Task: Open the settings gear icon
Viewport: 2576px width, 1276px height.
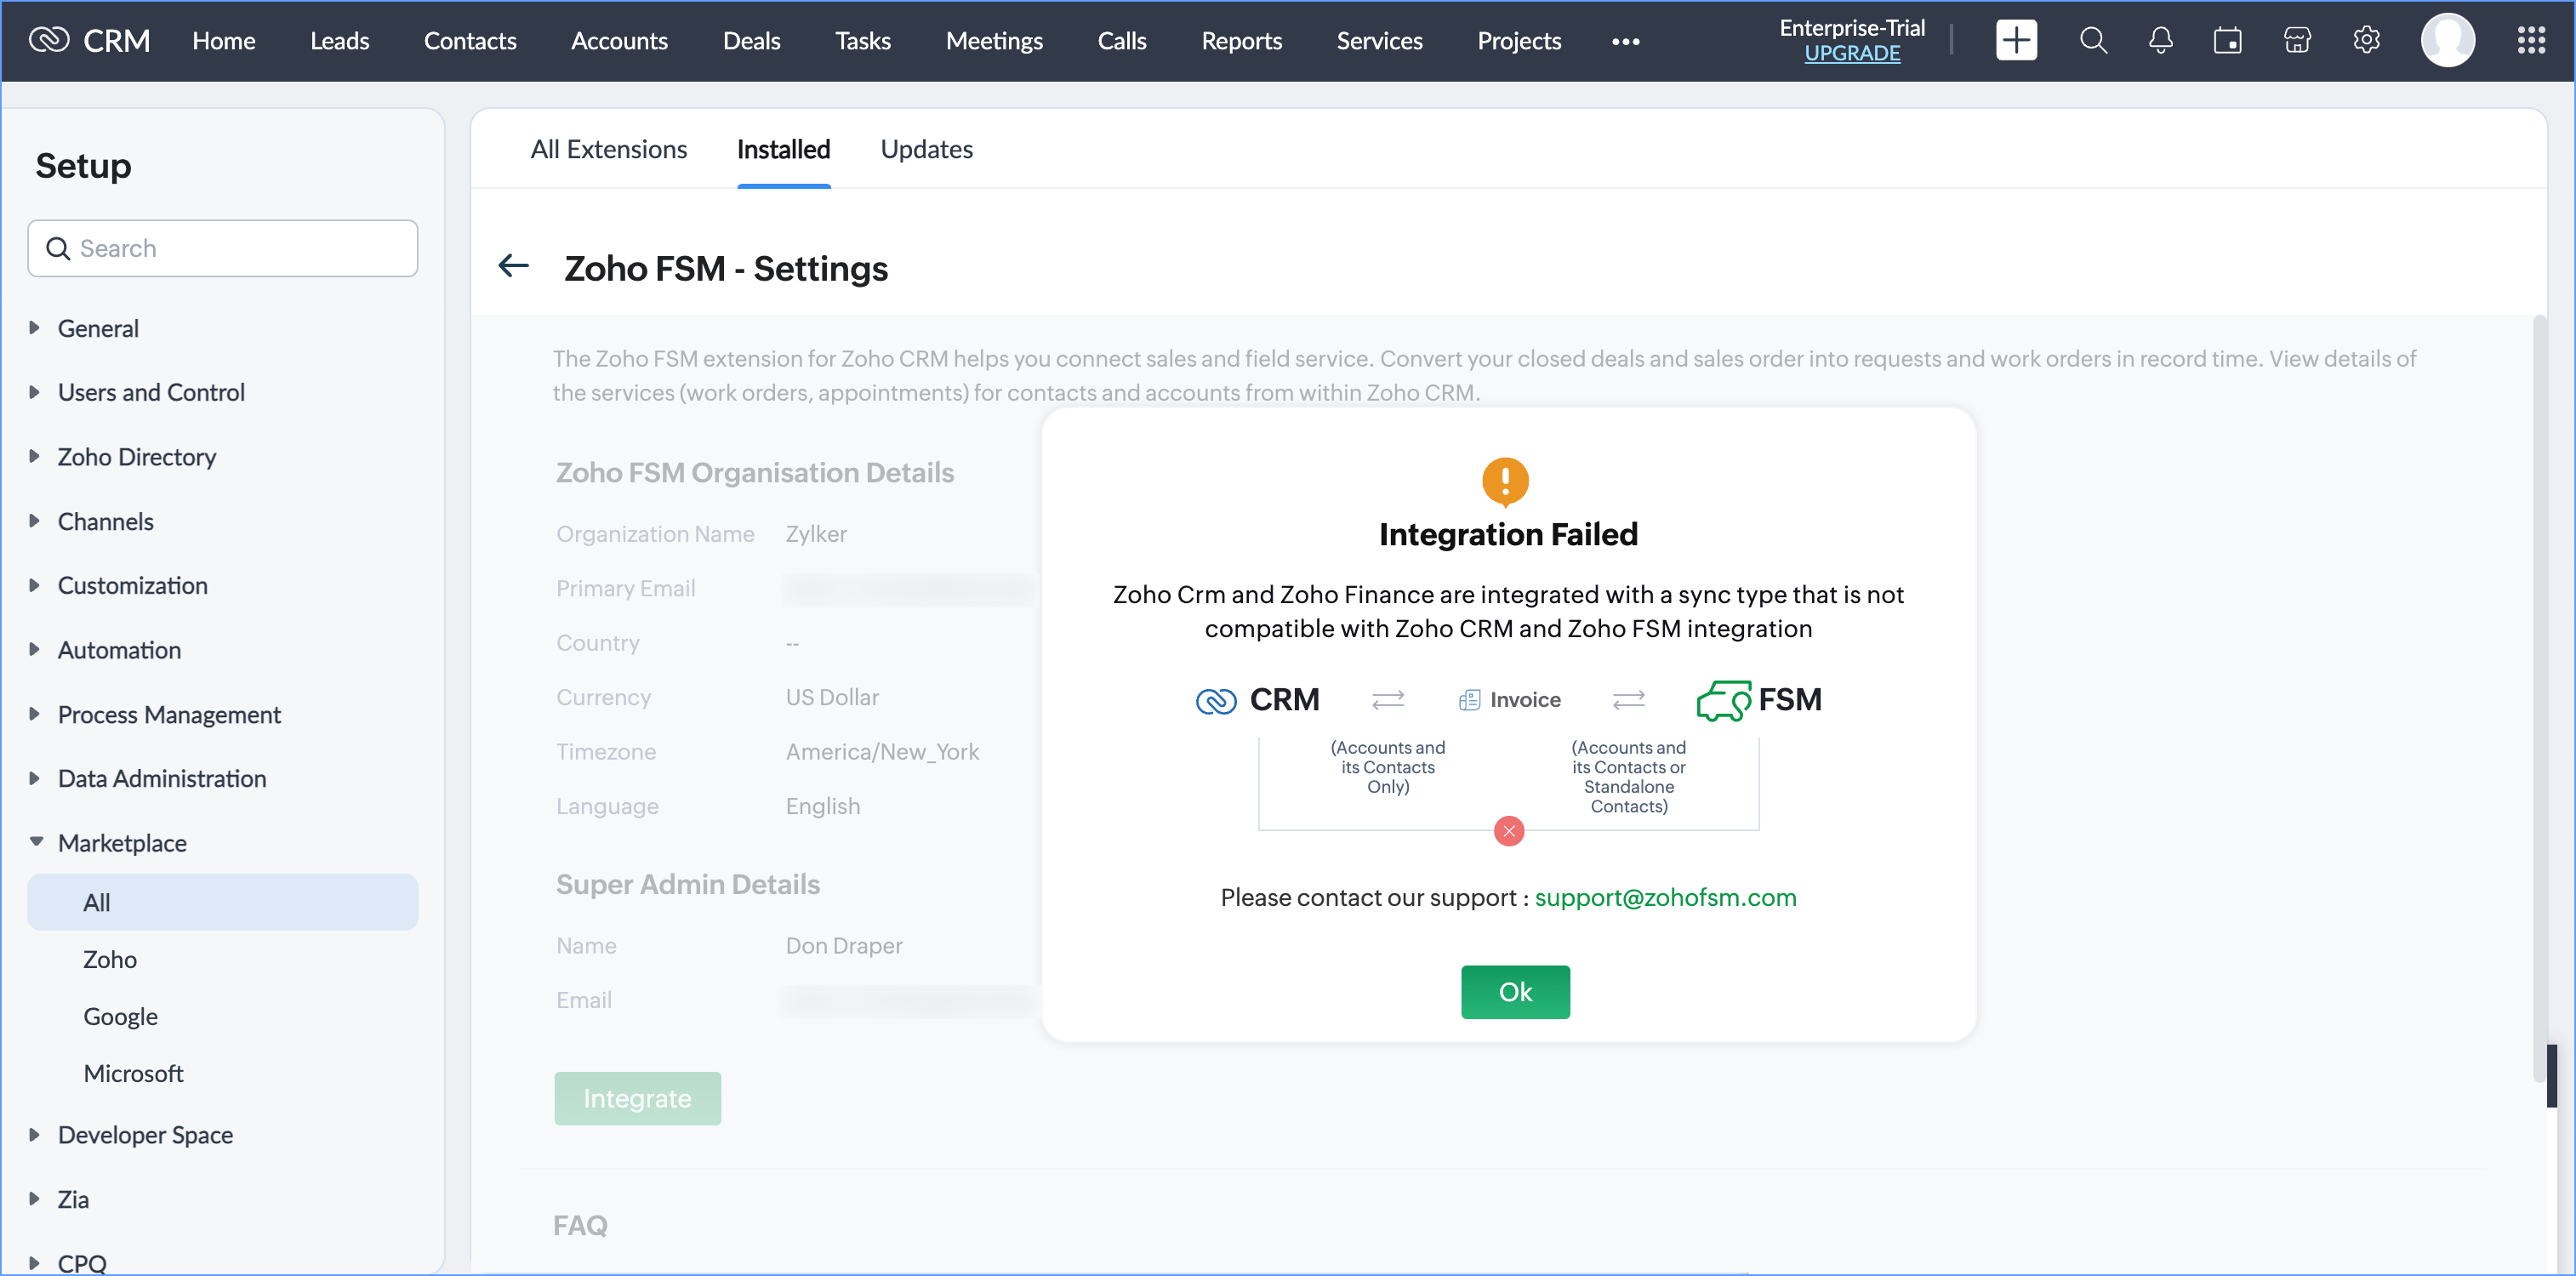Action: 2366,41
